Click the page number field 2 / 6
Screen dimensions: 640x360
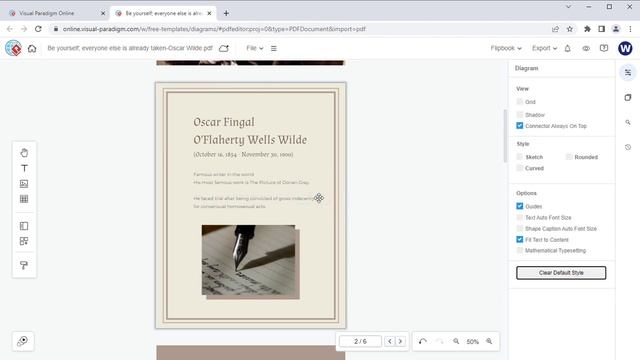coord(360,341)
